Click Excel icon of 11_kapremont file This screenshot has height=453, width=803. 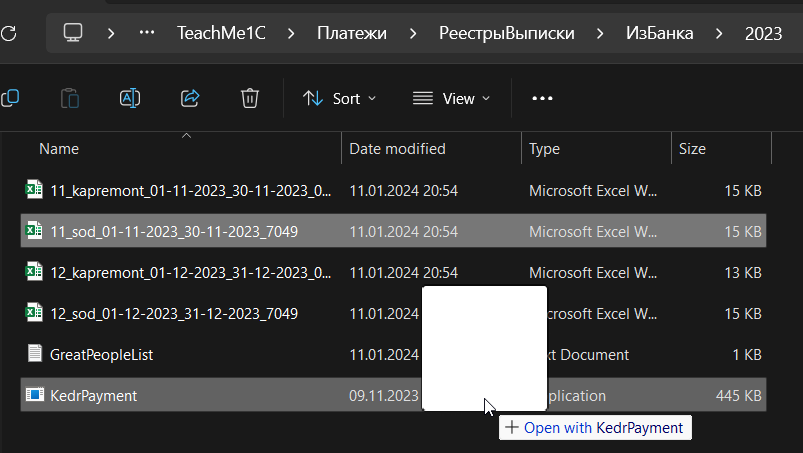pyautogui.click(x=34, y=189)
